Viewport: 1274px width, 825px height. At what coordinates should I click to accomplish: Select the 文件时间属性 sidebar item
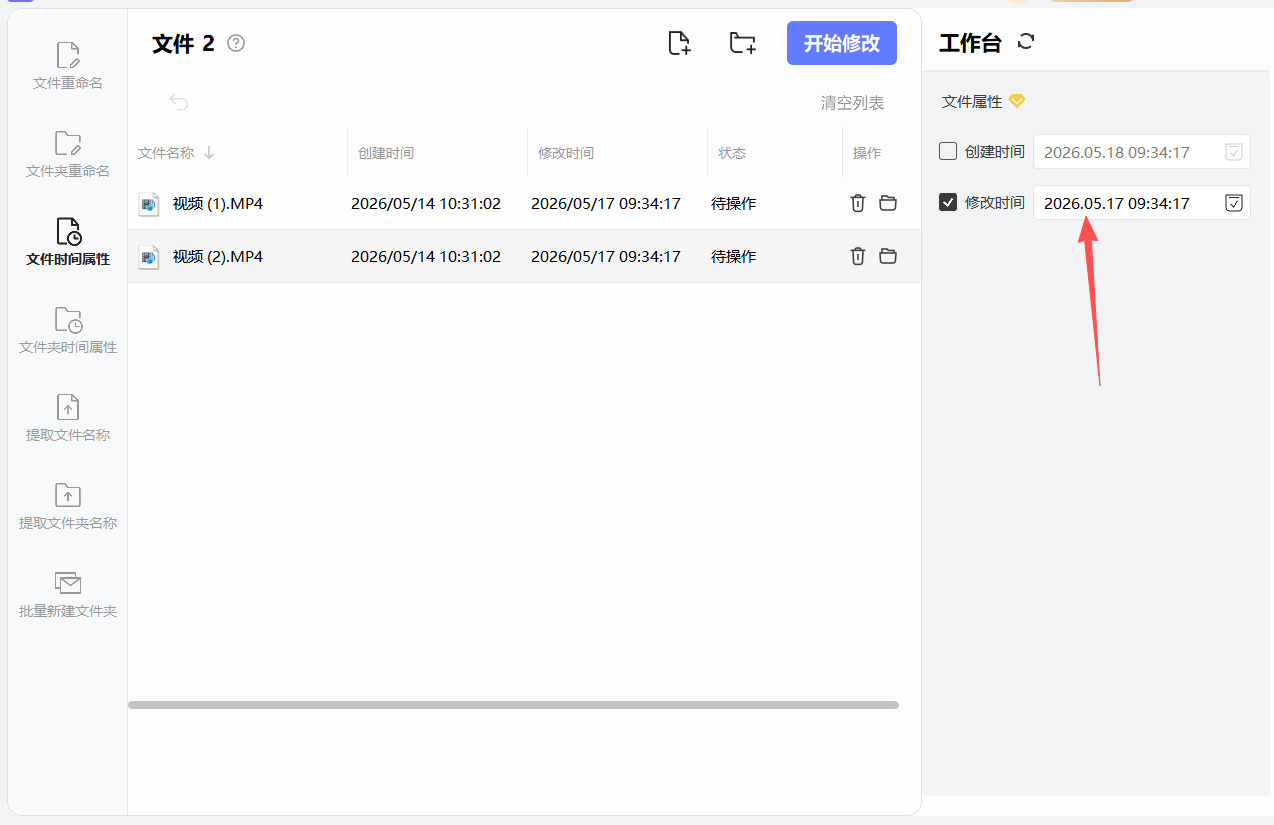click(68, 243)
